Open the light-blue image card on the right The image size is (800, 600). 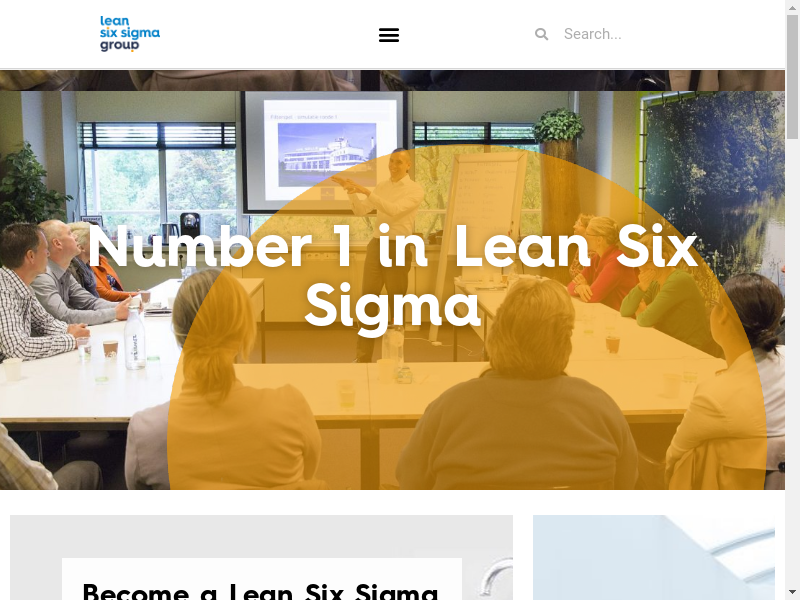654,557
